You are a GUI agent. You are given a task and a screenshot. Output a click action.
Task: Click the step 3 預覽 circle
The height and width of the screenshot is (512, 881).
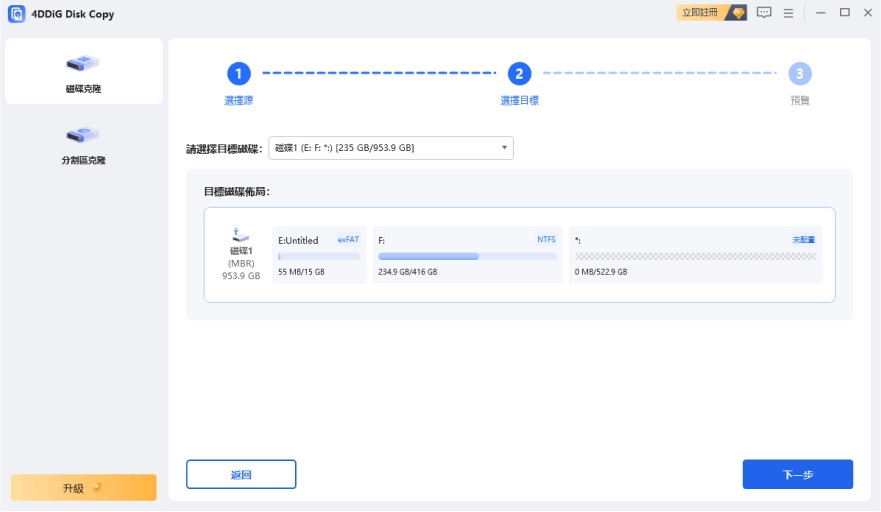pyautogui.click(x=799, y=73)
